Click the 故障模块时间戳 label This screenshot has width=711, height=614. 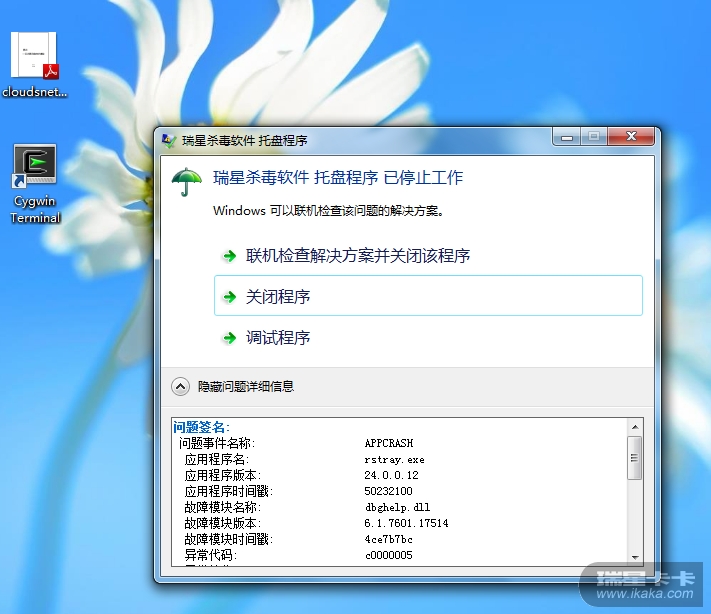(x=229, y=539)
